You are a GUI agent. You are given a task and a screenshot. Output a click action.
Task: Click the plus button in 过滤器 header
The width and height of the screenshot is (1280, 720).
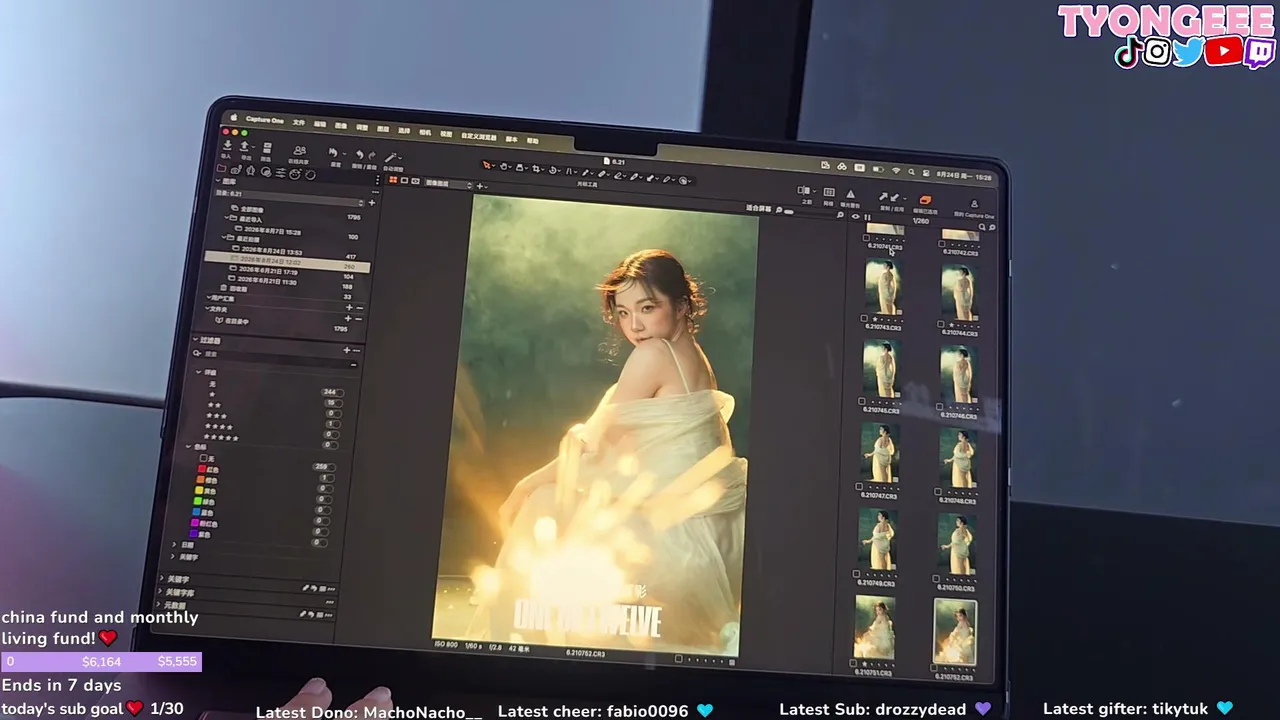click(x=347, y=350)
